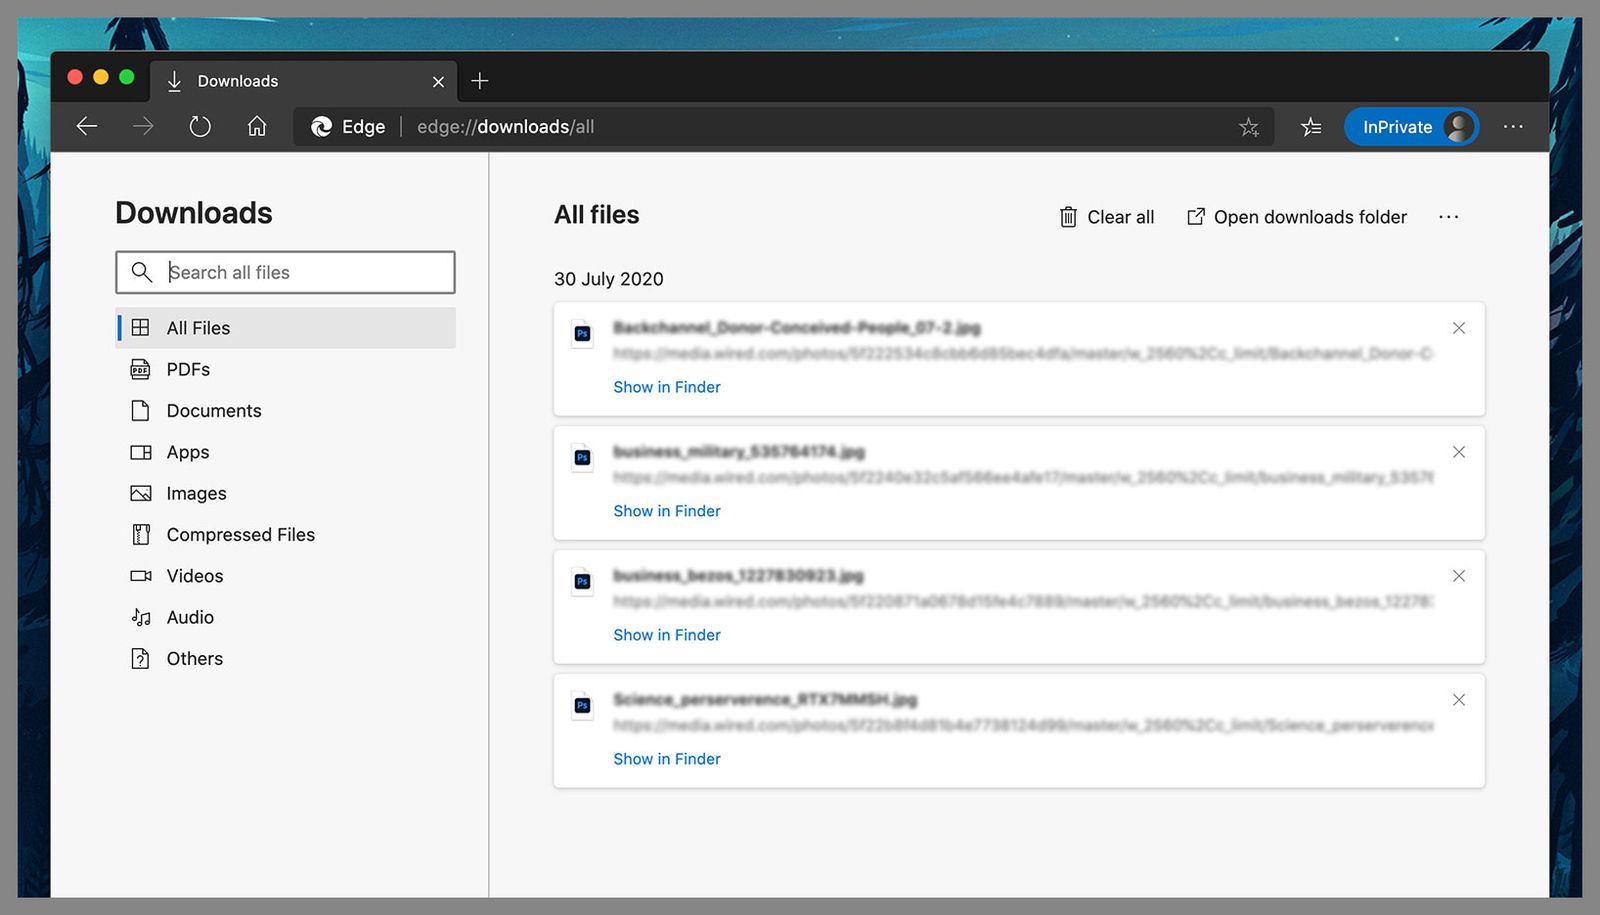Show Backchannel_Donor-Conceived-People file in Finder
The image size is (1600, 915).
coord(667,387)
